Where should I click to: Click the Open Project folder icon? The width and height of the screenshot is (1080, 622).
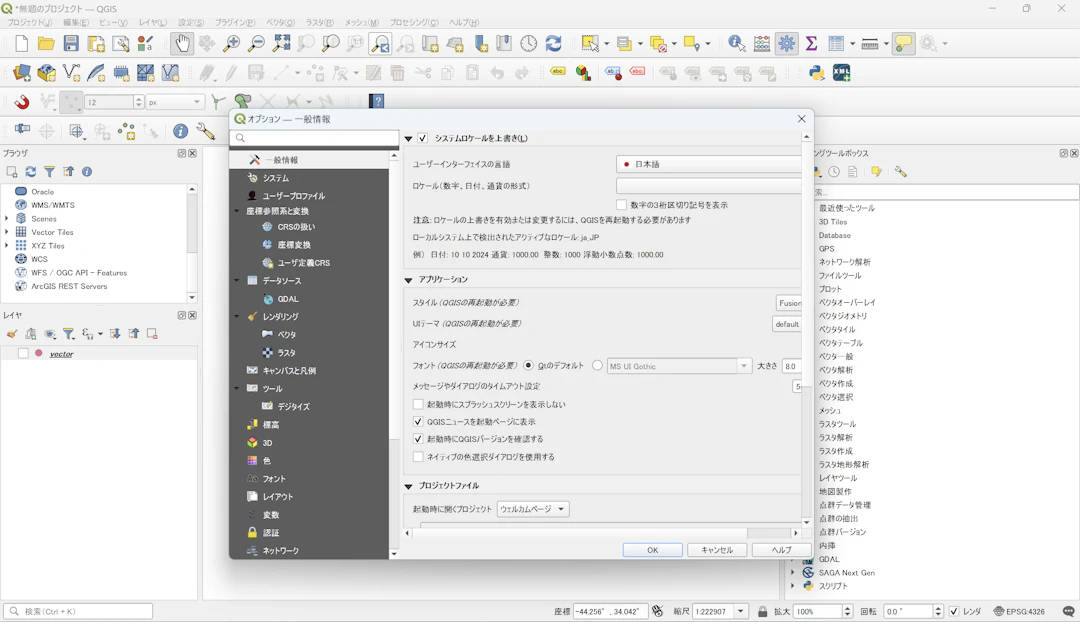click(46, 43)
